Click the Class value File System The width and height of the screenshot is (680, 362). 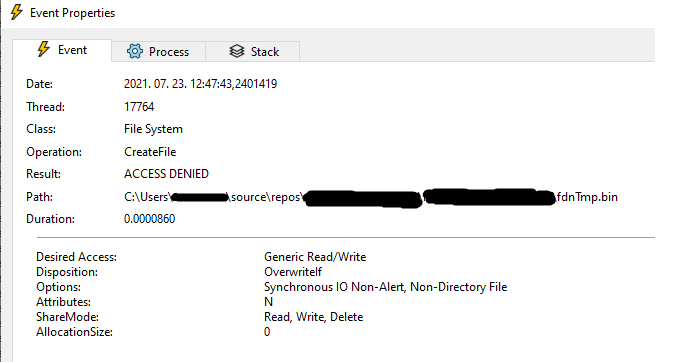(153, 129)
